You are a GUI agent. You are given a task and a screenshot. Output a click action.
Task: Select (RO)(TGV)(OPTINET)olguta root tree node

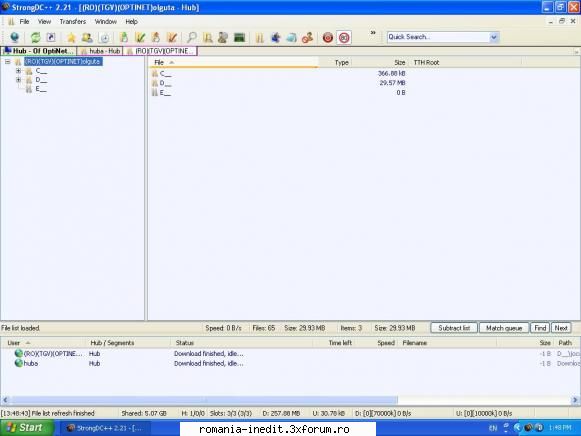63,61
